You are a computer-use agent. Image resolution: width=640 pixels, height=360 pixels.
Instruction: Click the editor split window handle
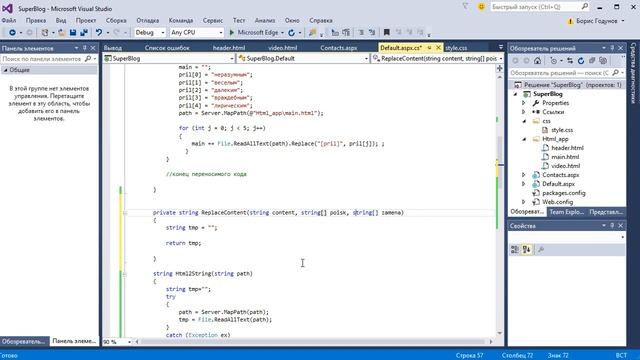(500, 68)
